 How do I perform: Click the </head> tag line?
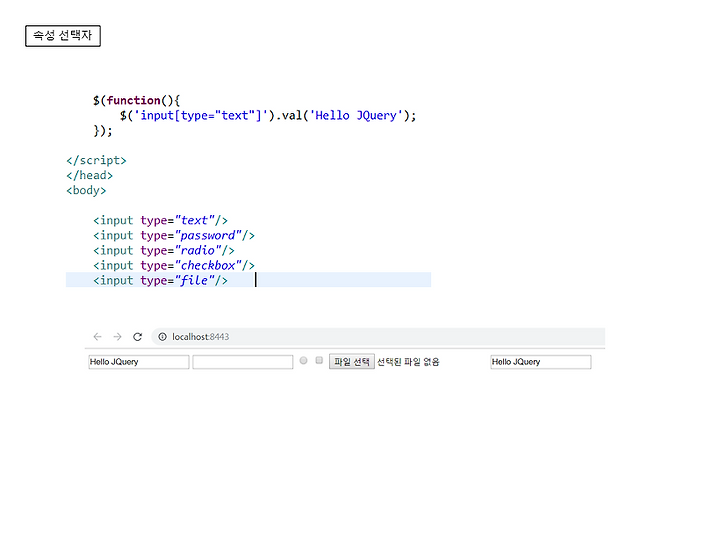(x=90, y=175)
